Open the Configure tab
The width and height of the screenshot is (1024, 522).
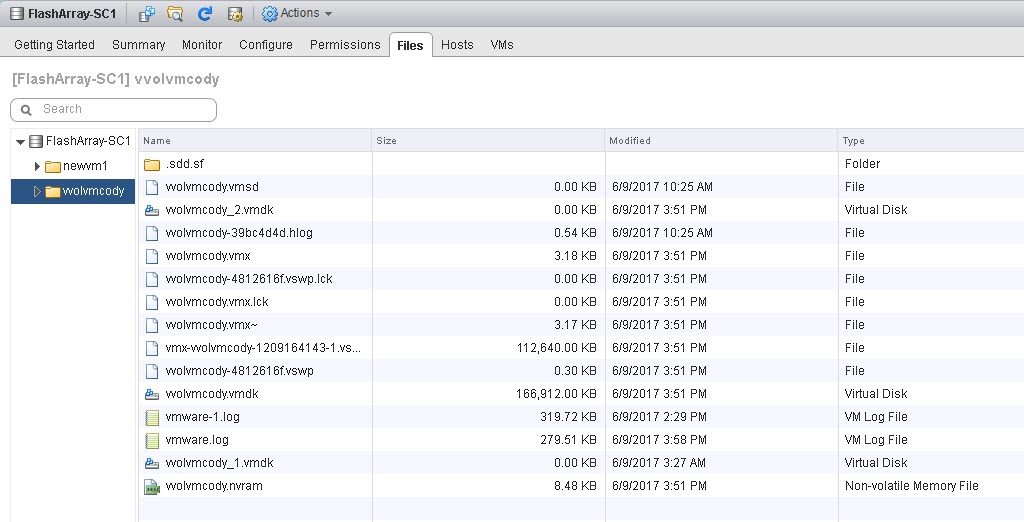[x=266, y=45]
